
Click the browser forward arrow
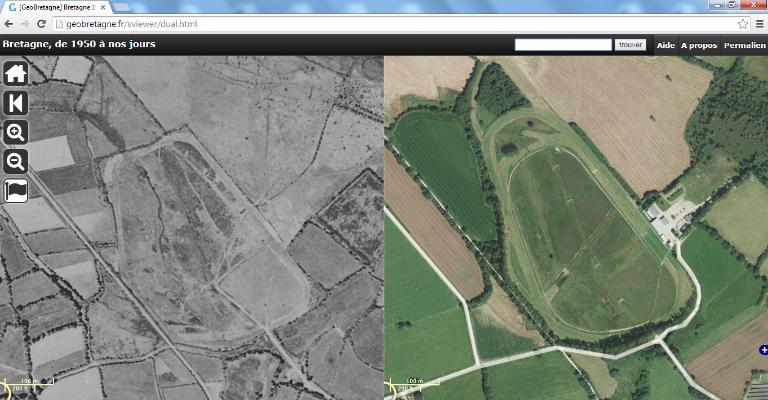coord(26,23)
